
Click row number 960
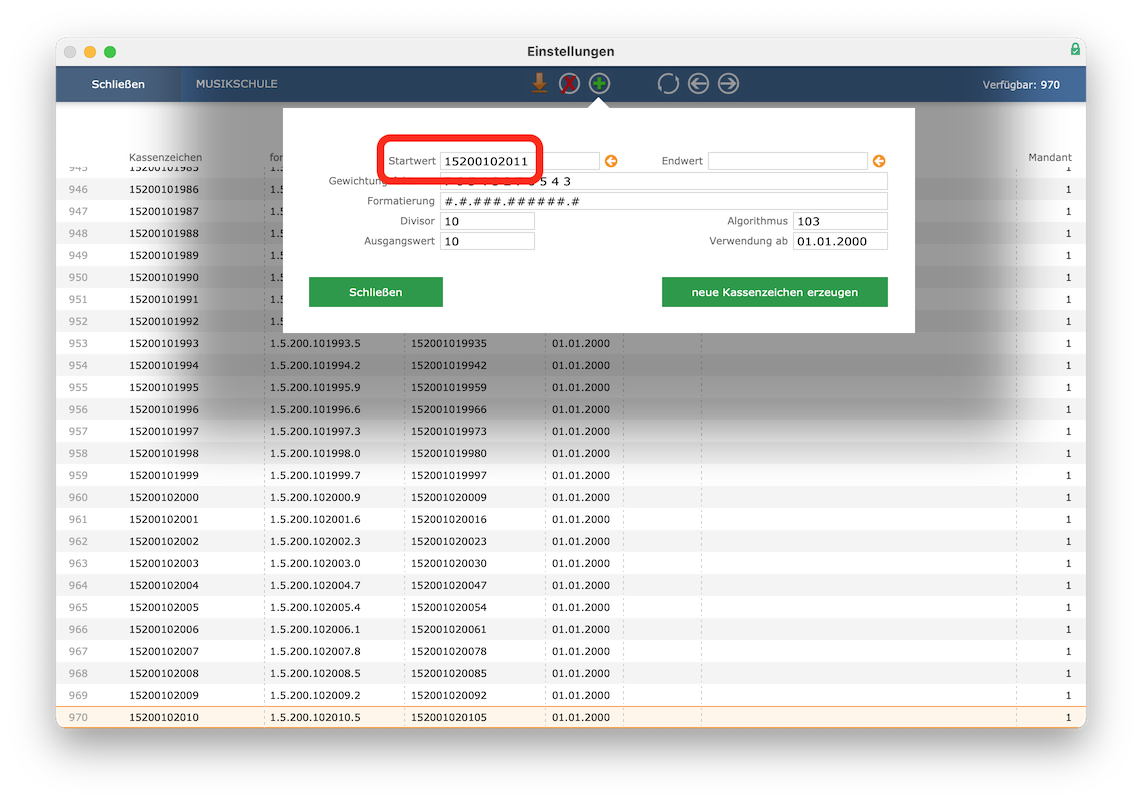point(78,498)
